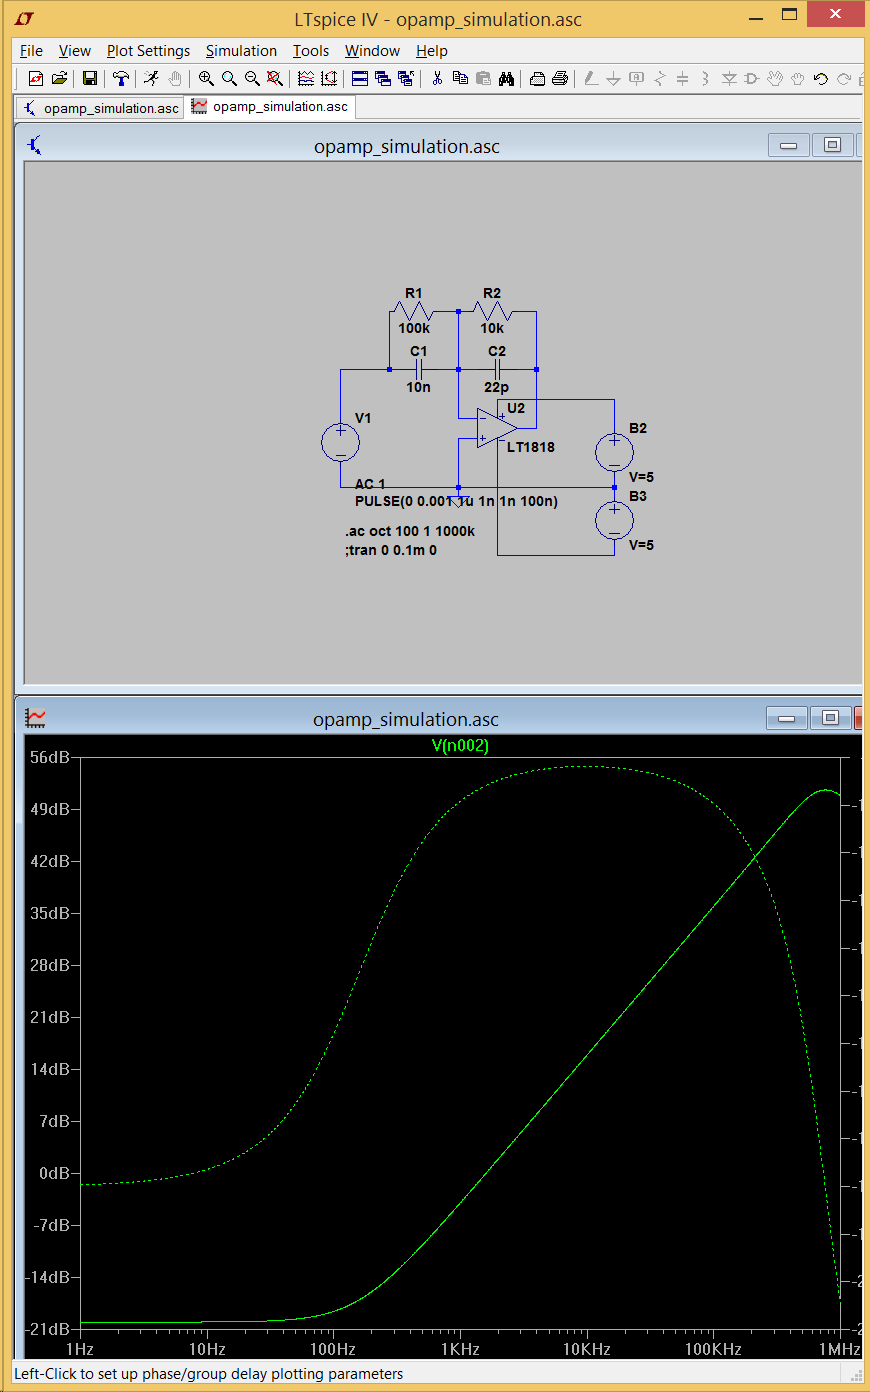Viewport: 870px width, 1392px height.
Task: Maximize the schematic sub-window
Action: [x=832, y=145]
